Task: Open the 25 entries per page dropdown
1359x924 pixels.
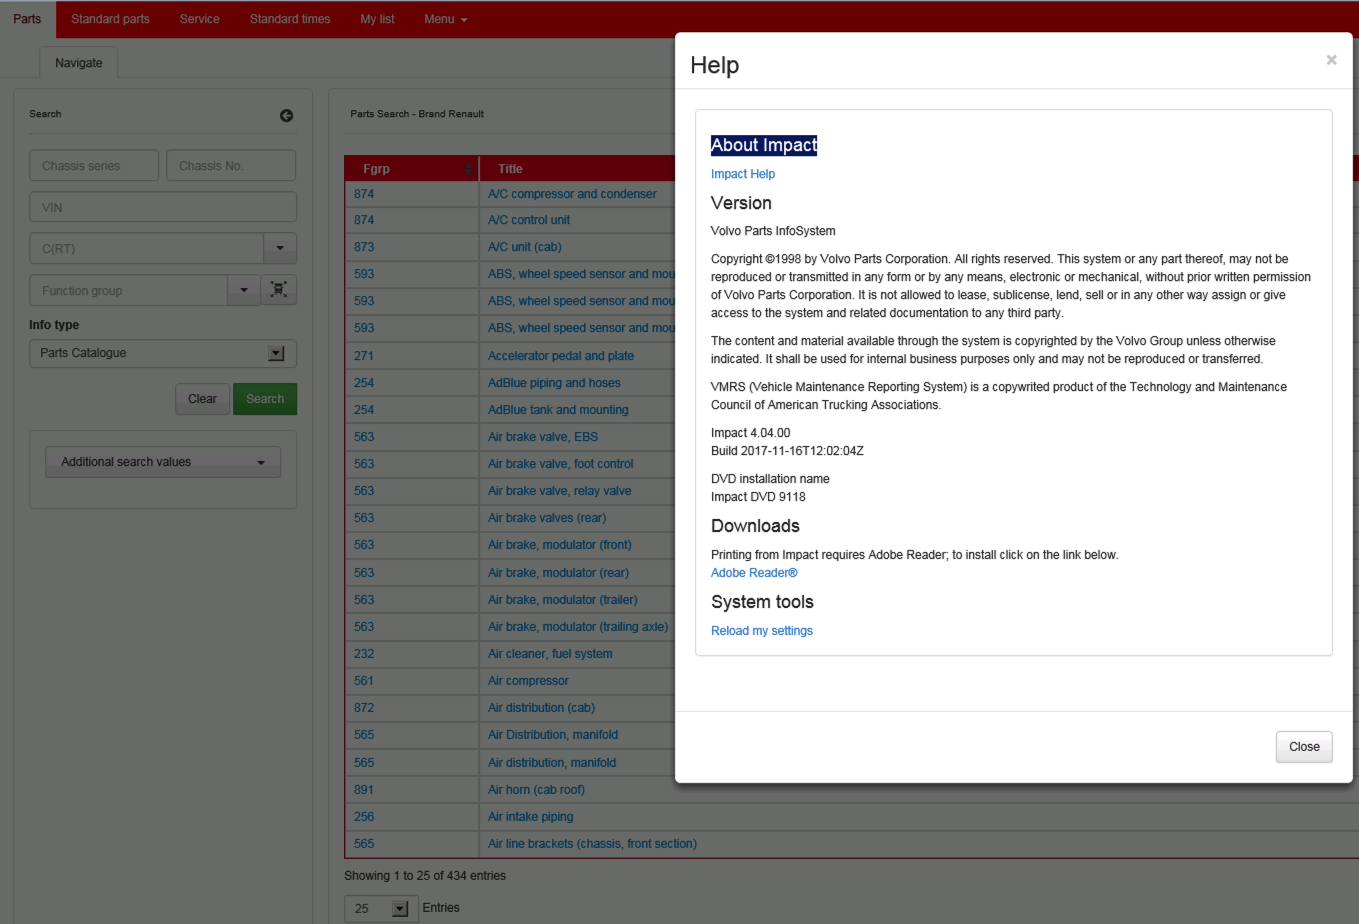Action: point(381,908)
